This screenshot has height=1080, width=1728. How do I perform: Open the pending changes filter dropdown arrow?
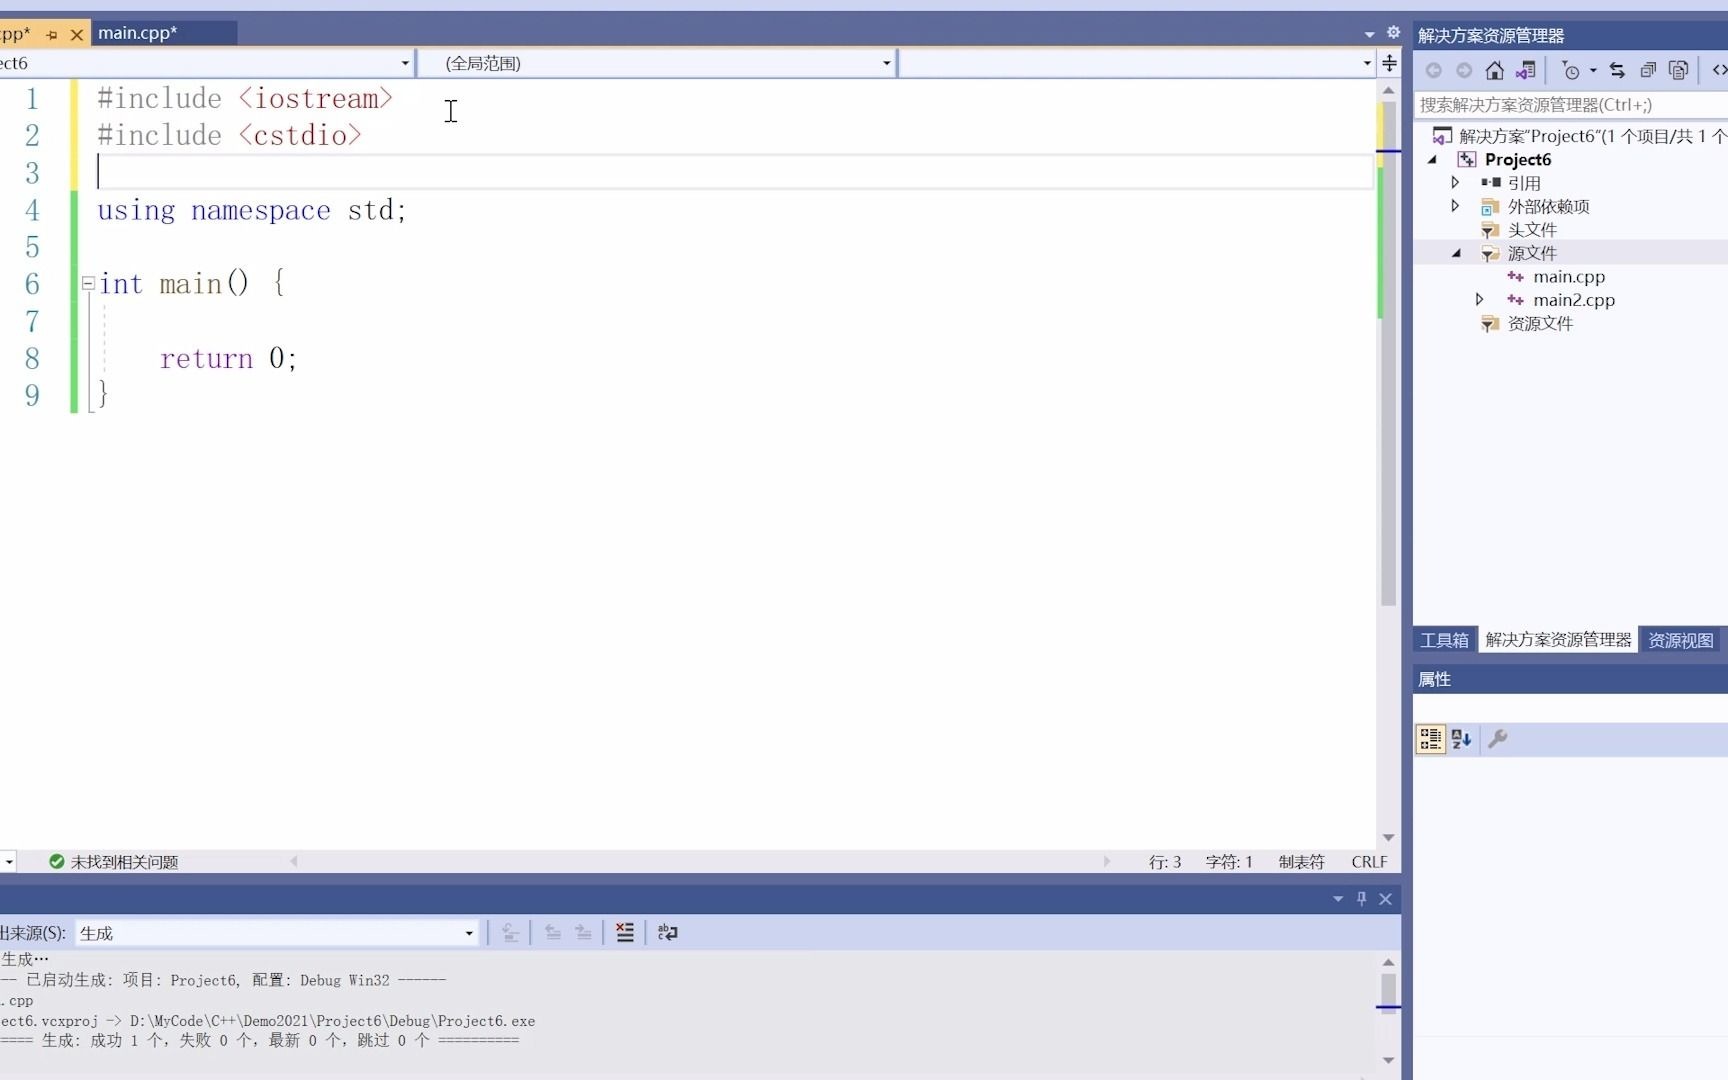tap(1593, 70)
